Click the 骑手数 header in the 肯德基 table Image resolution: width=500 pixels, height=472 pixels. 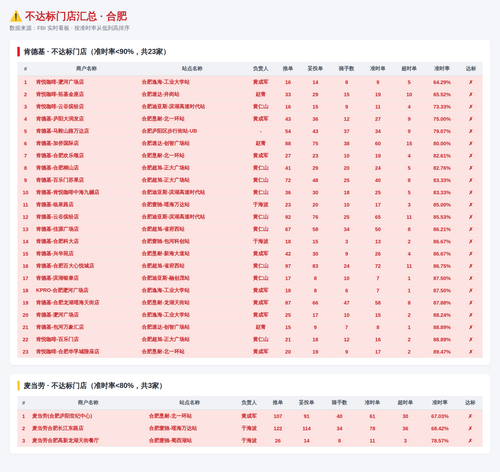click(346, 69)
